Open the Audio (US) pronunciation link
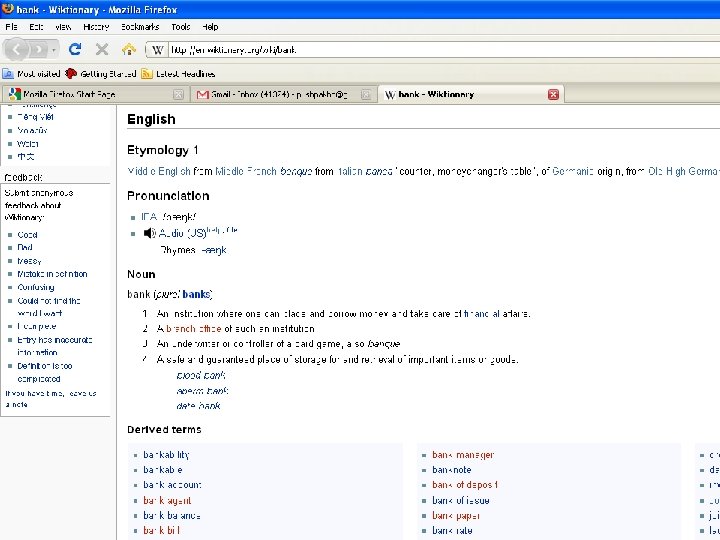 [x=182, y=233]
